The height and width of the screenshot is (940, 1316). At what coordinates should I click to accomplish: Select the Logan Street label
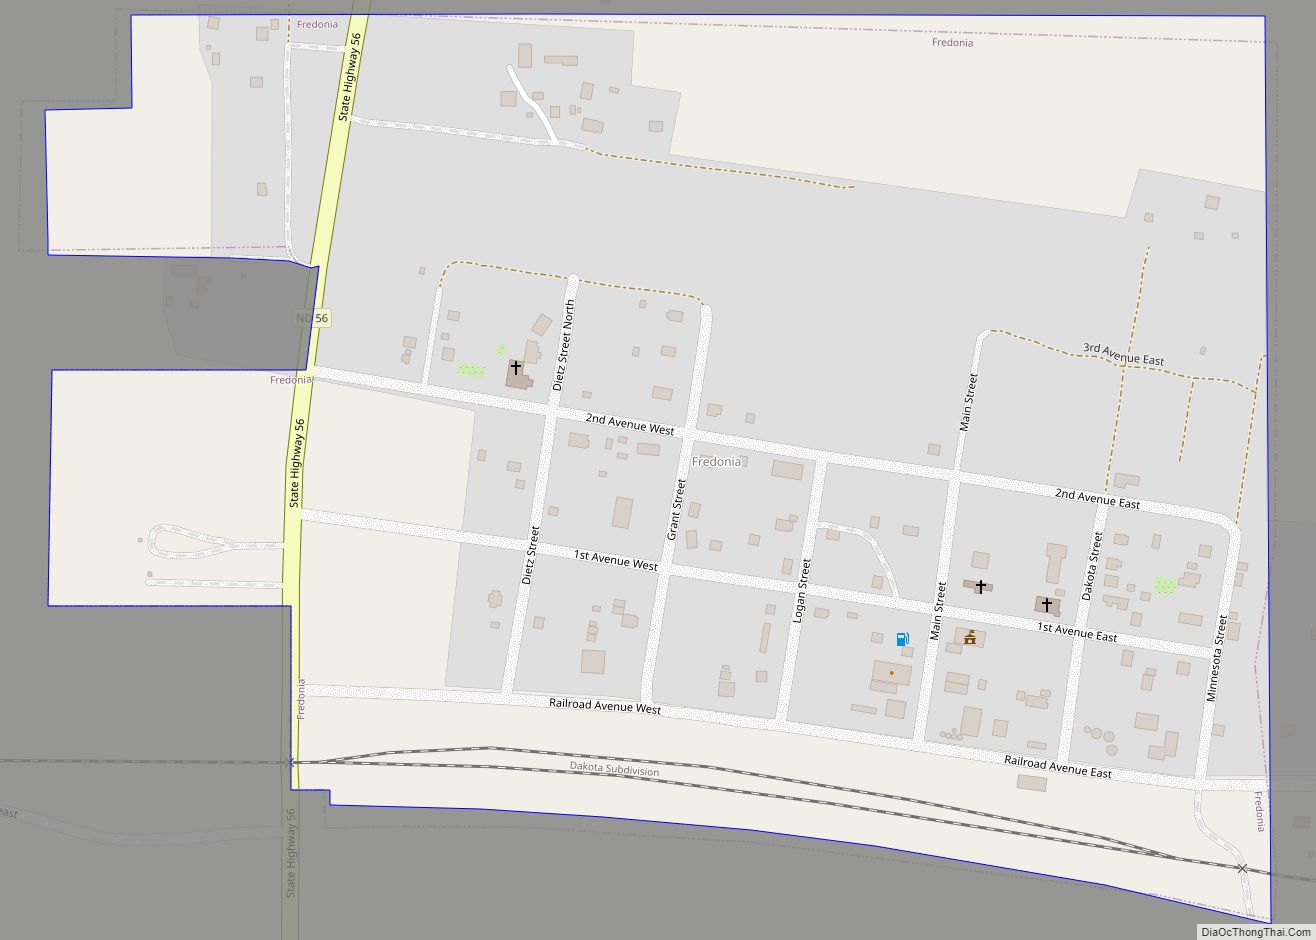point(801,591)
